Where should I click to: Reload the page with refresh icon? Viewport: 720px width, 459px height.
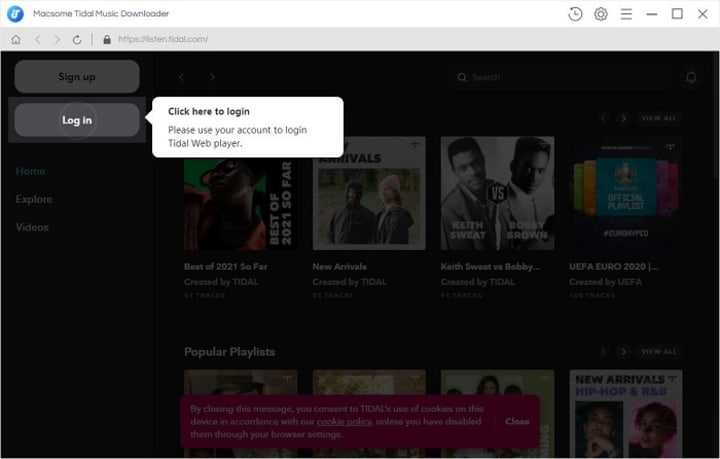[x=77, y=39]
